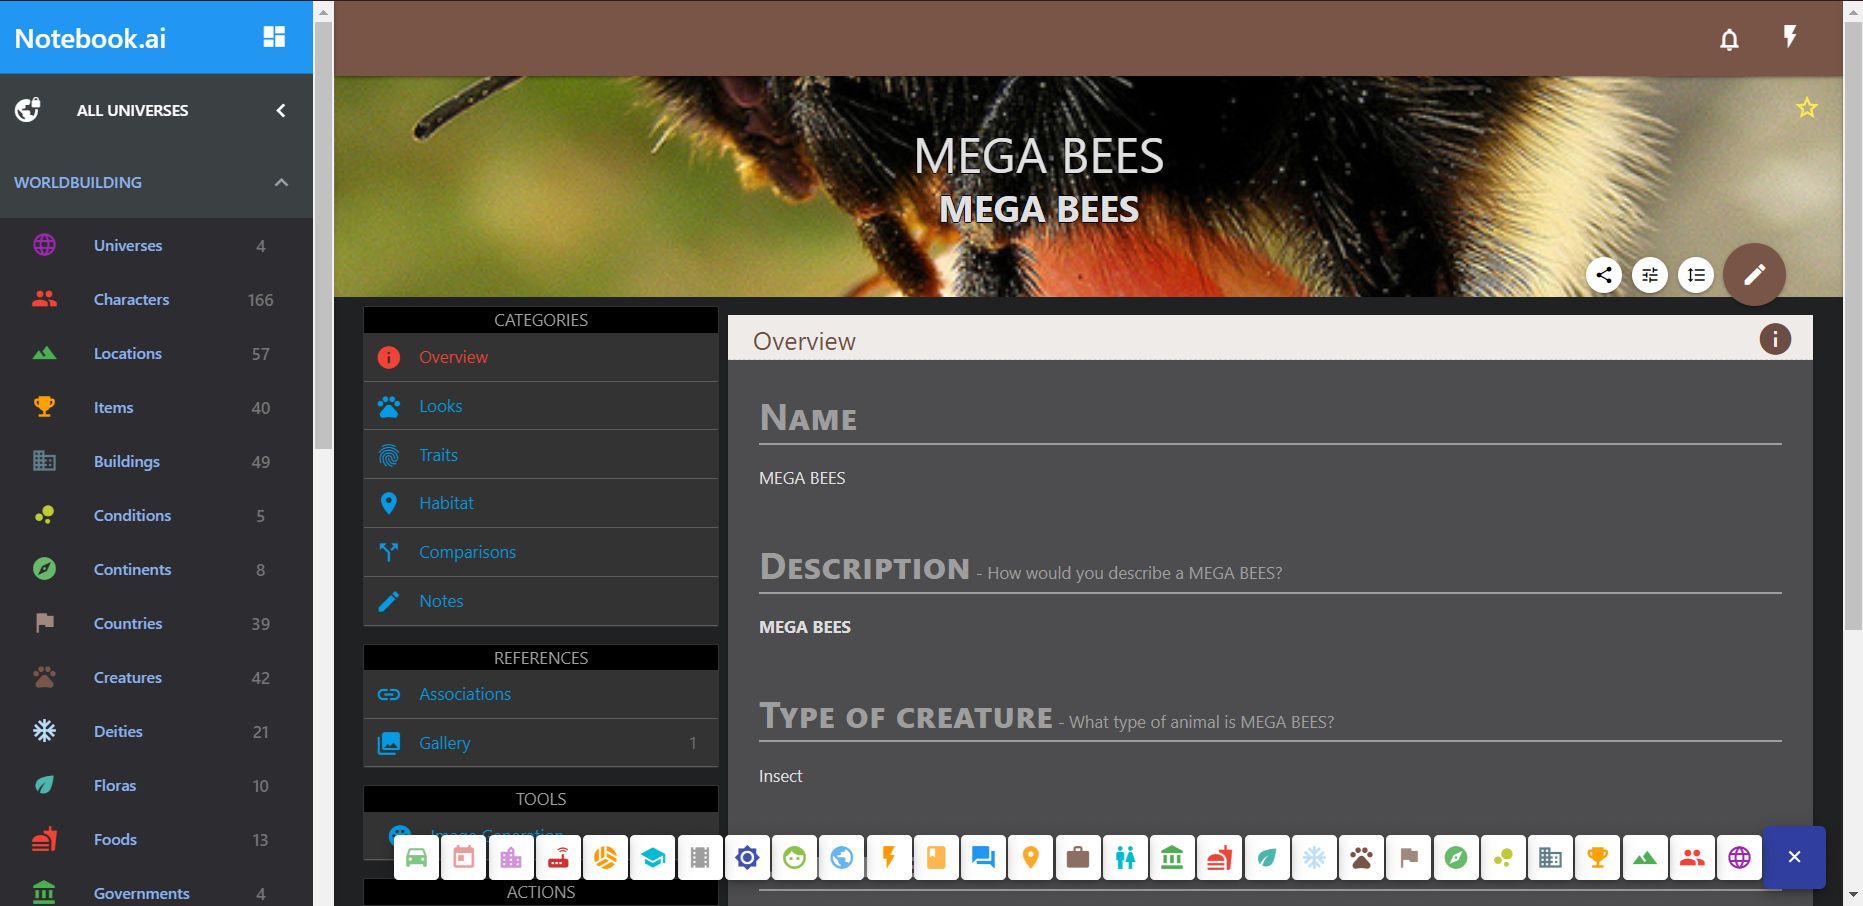This screenshot has width=1863, height=906.
Task: Click the Overview info icon
Action: coord(1775,339)
